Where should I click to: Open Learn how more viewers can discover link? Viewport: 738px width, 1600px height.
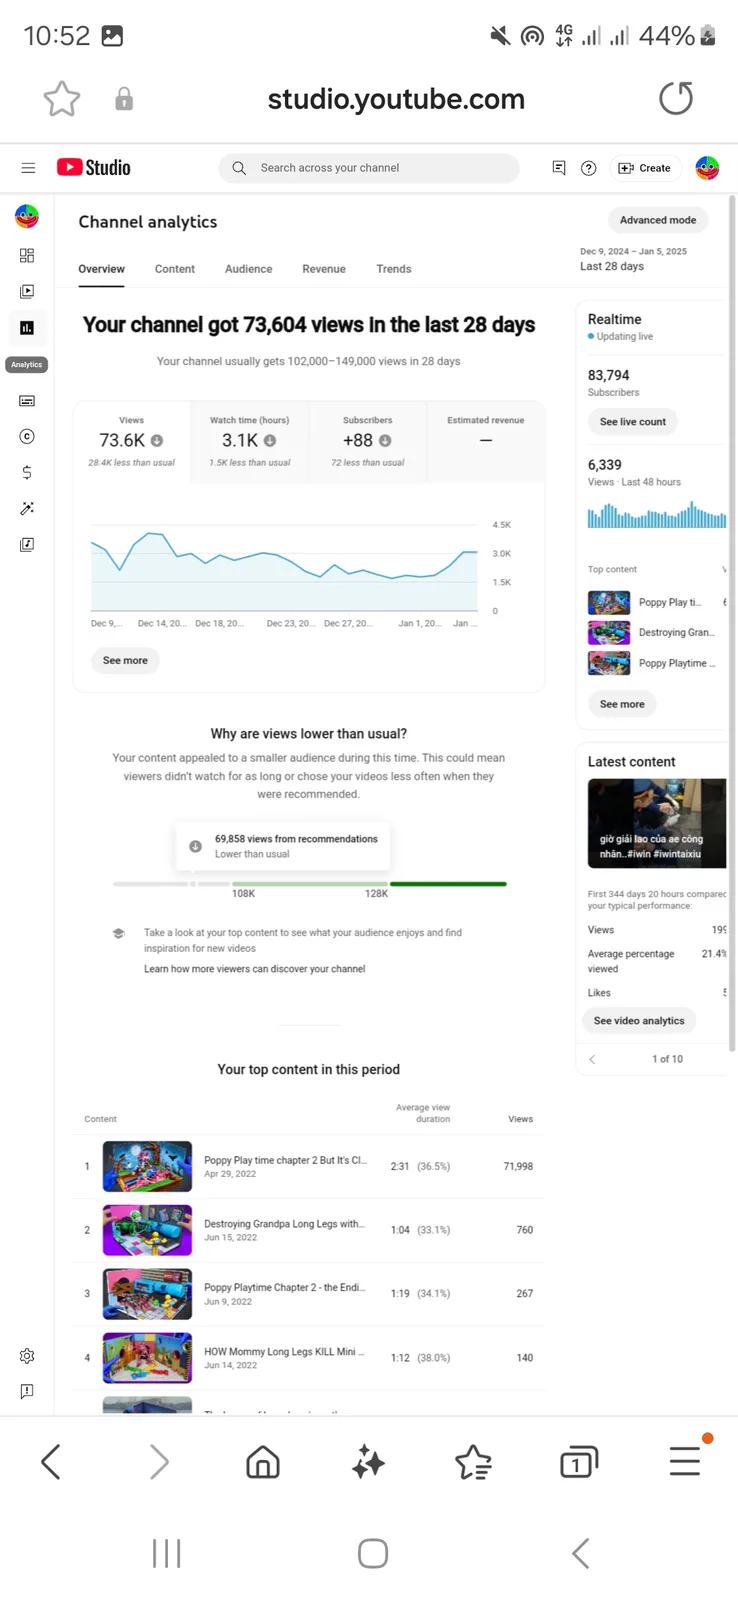click(254, 969)
